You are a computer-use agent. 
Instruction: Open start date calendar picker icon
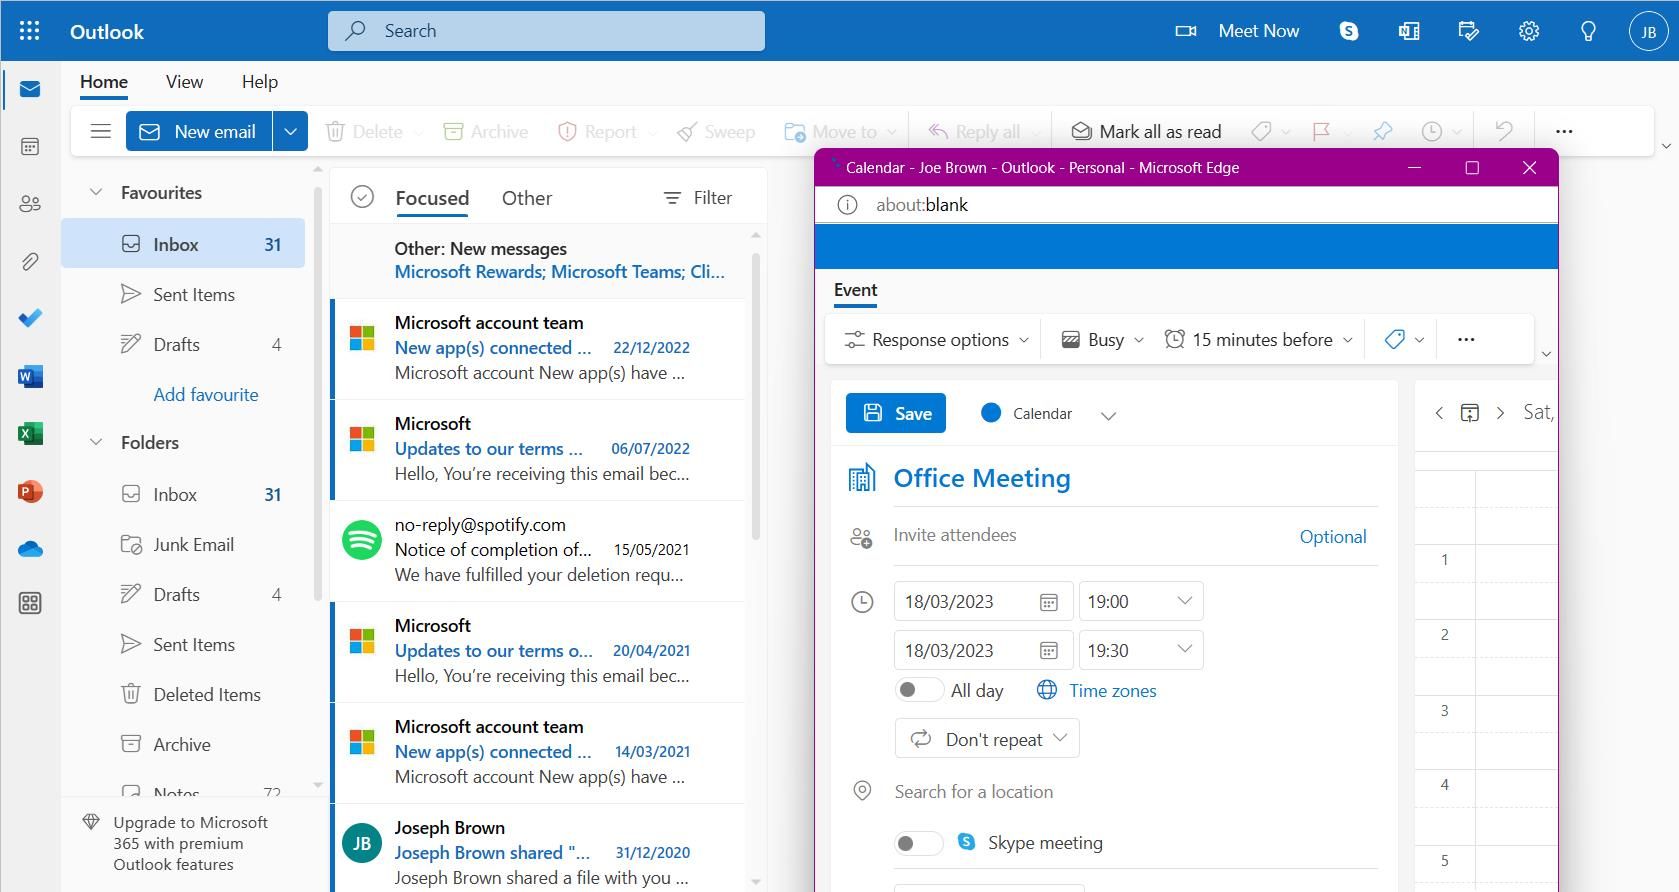(1048, 602)
